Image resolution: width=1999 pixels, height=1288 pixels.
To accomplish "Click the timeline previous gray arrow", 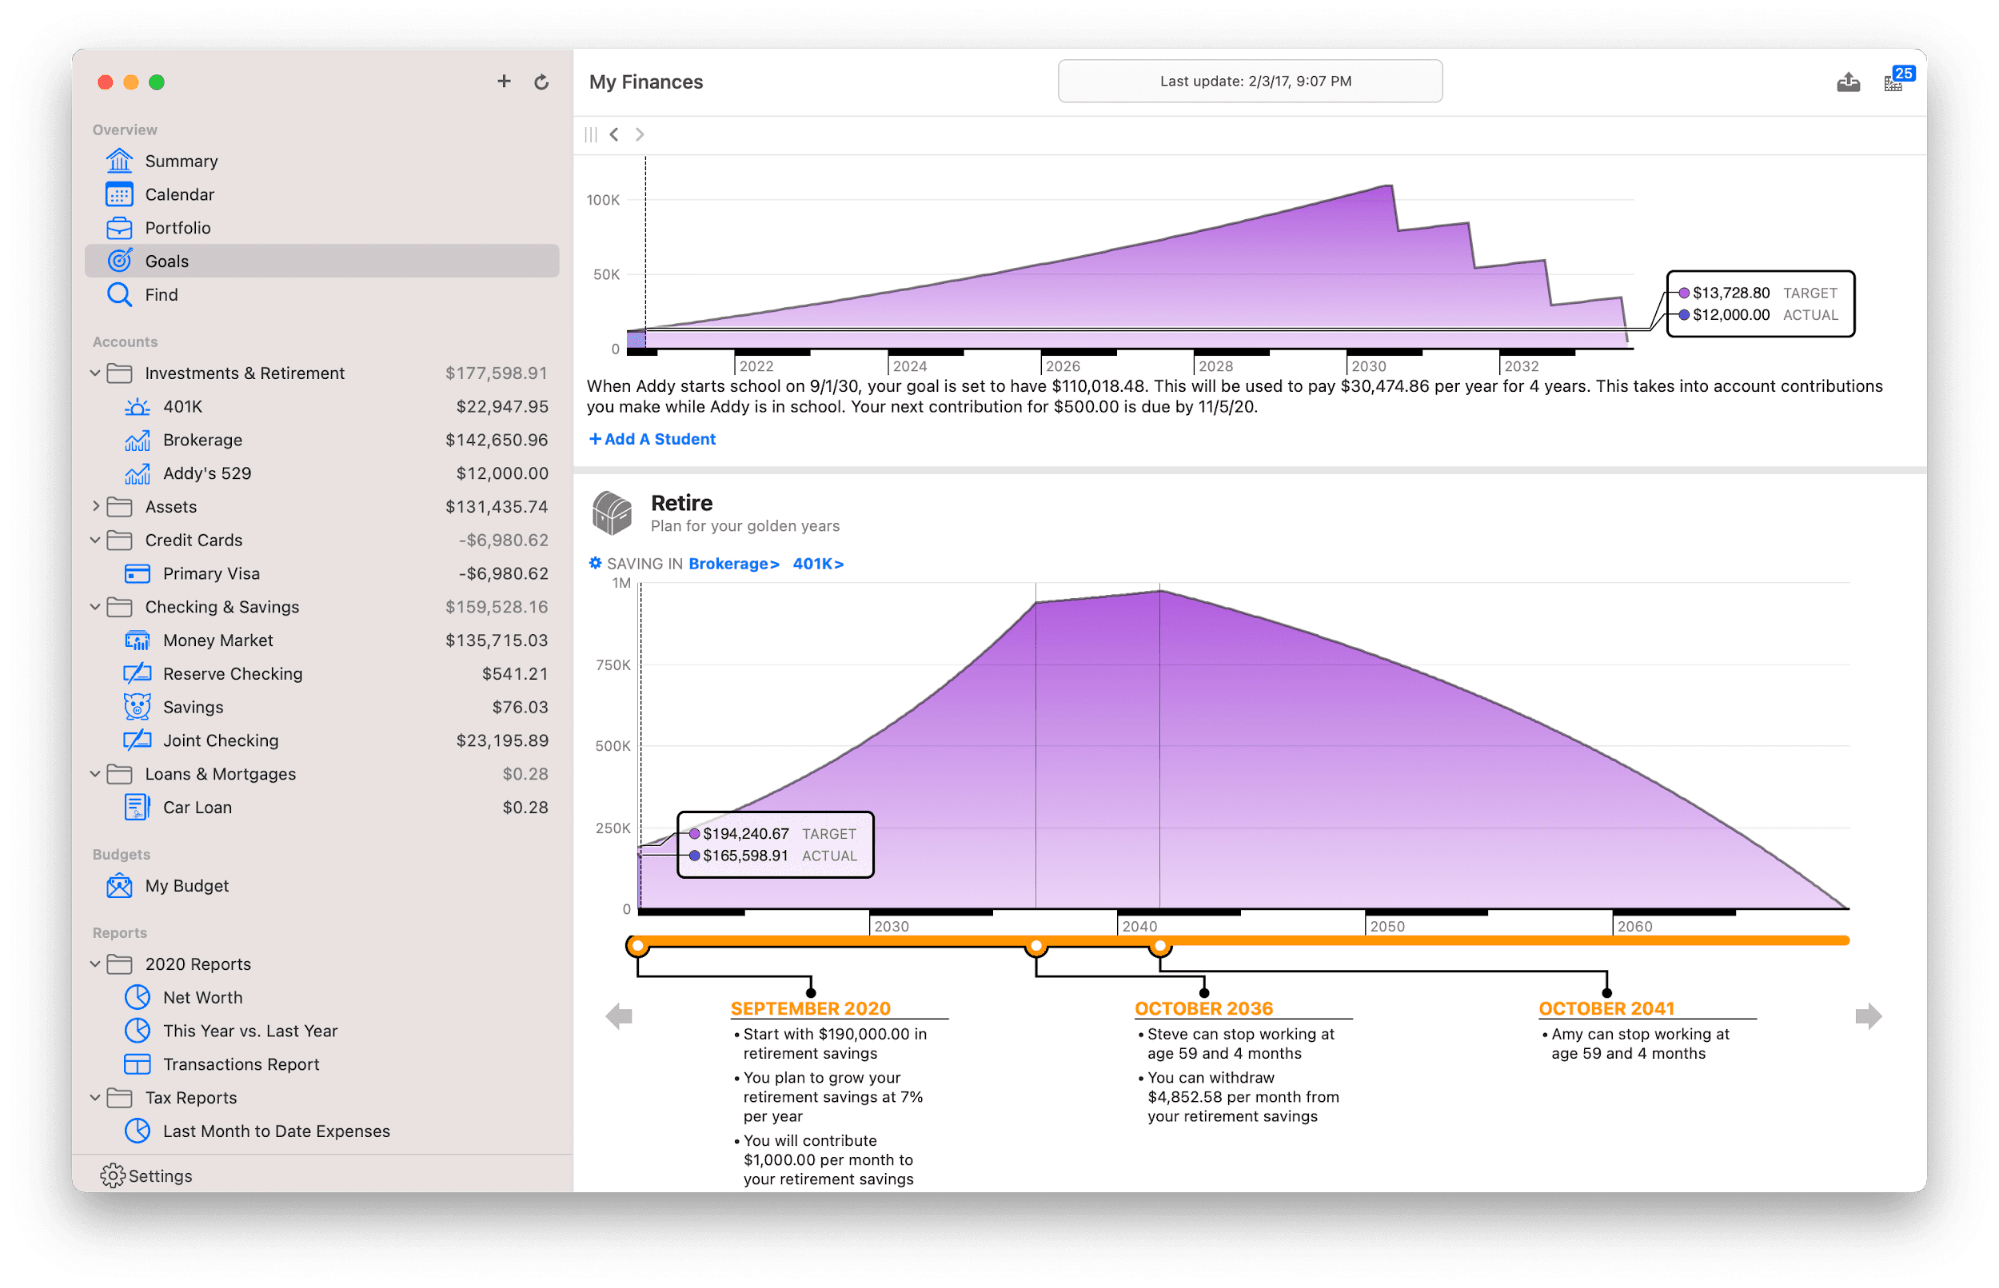I will (619, 1016).
